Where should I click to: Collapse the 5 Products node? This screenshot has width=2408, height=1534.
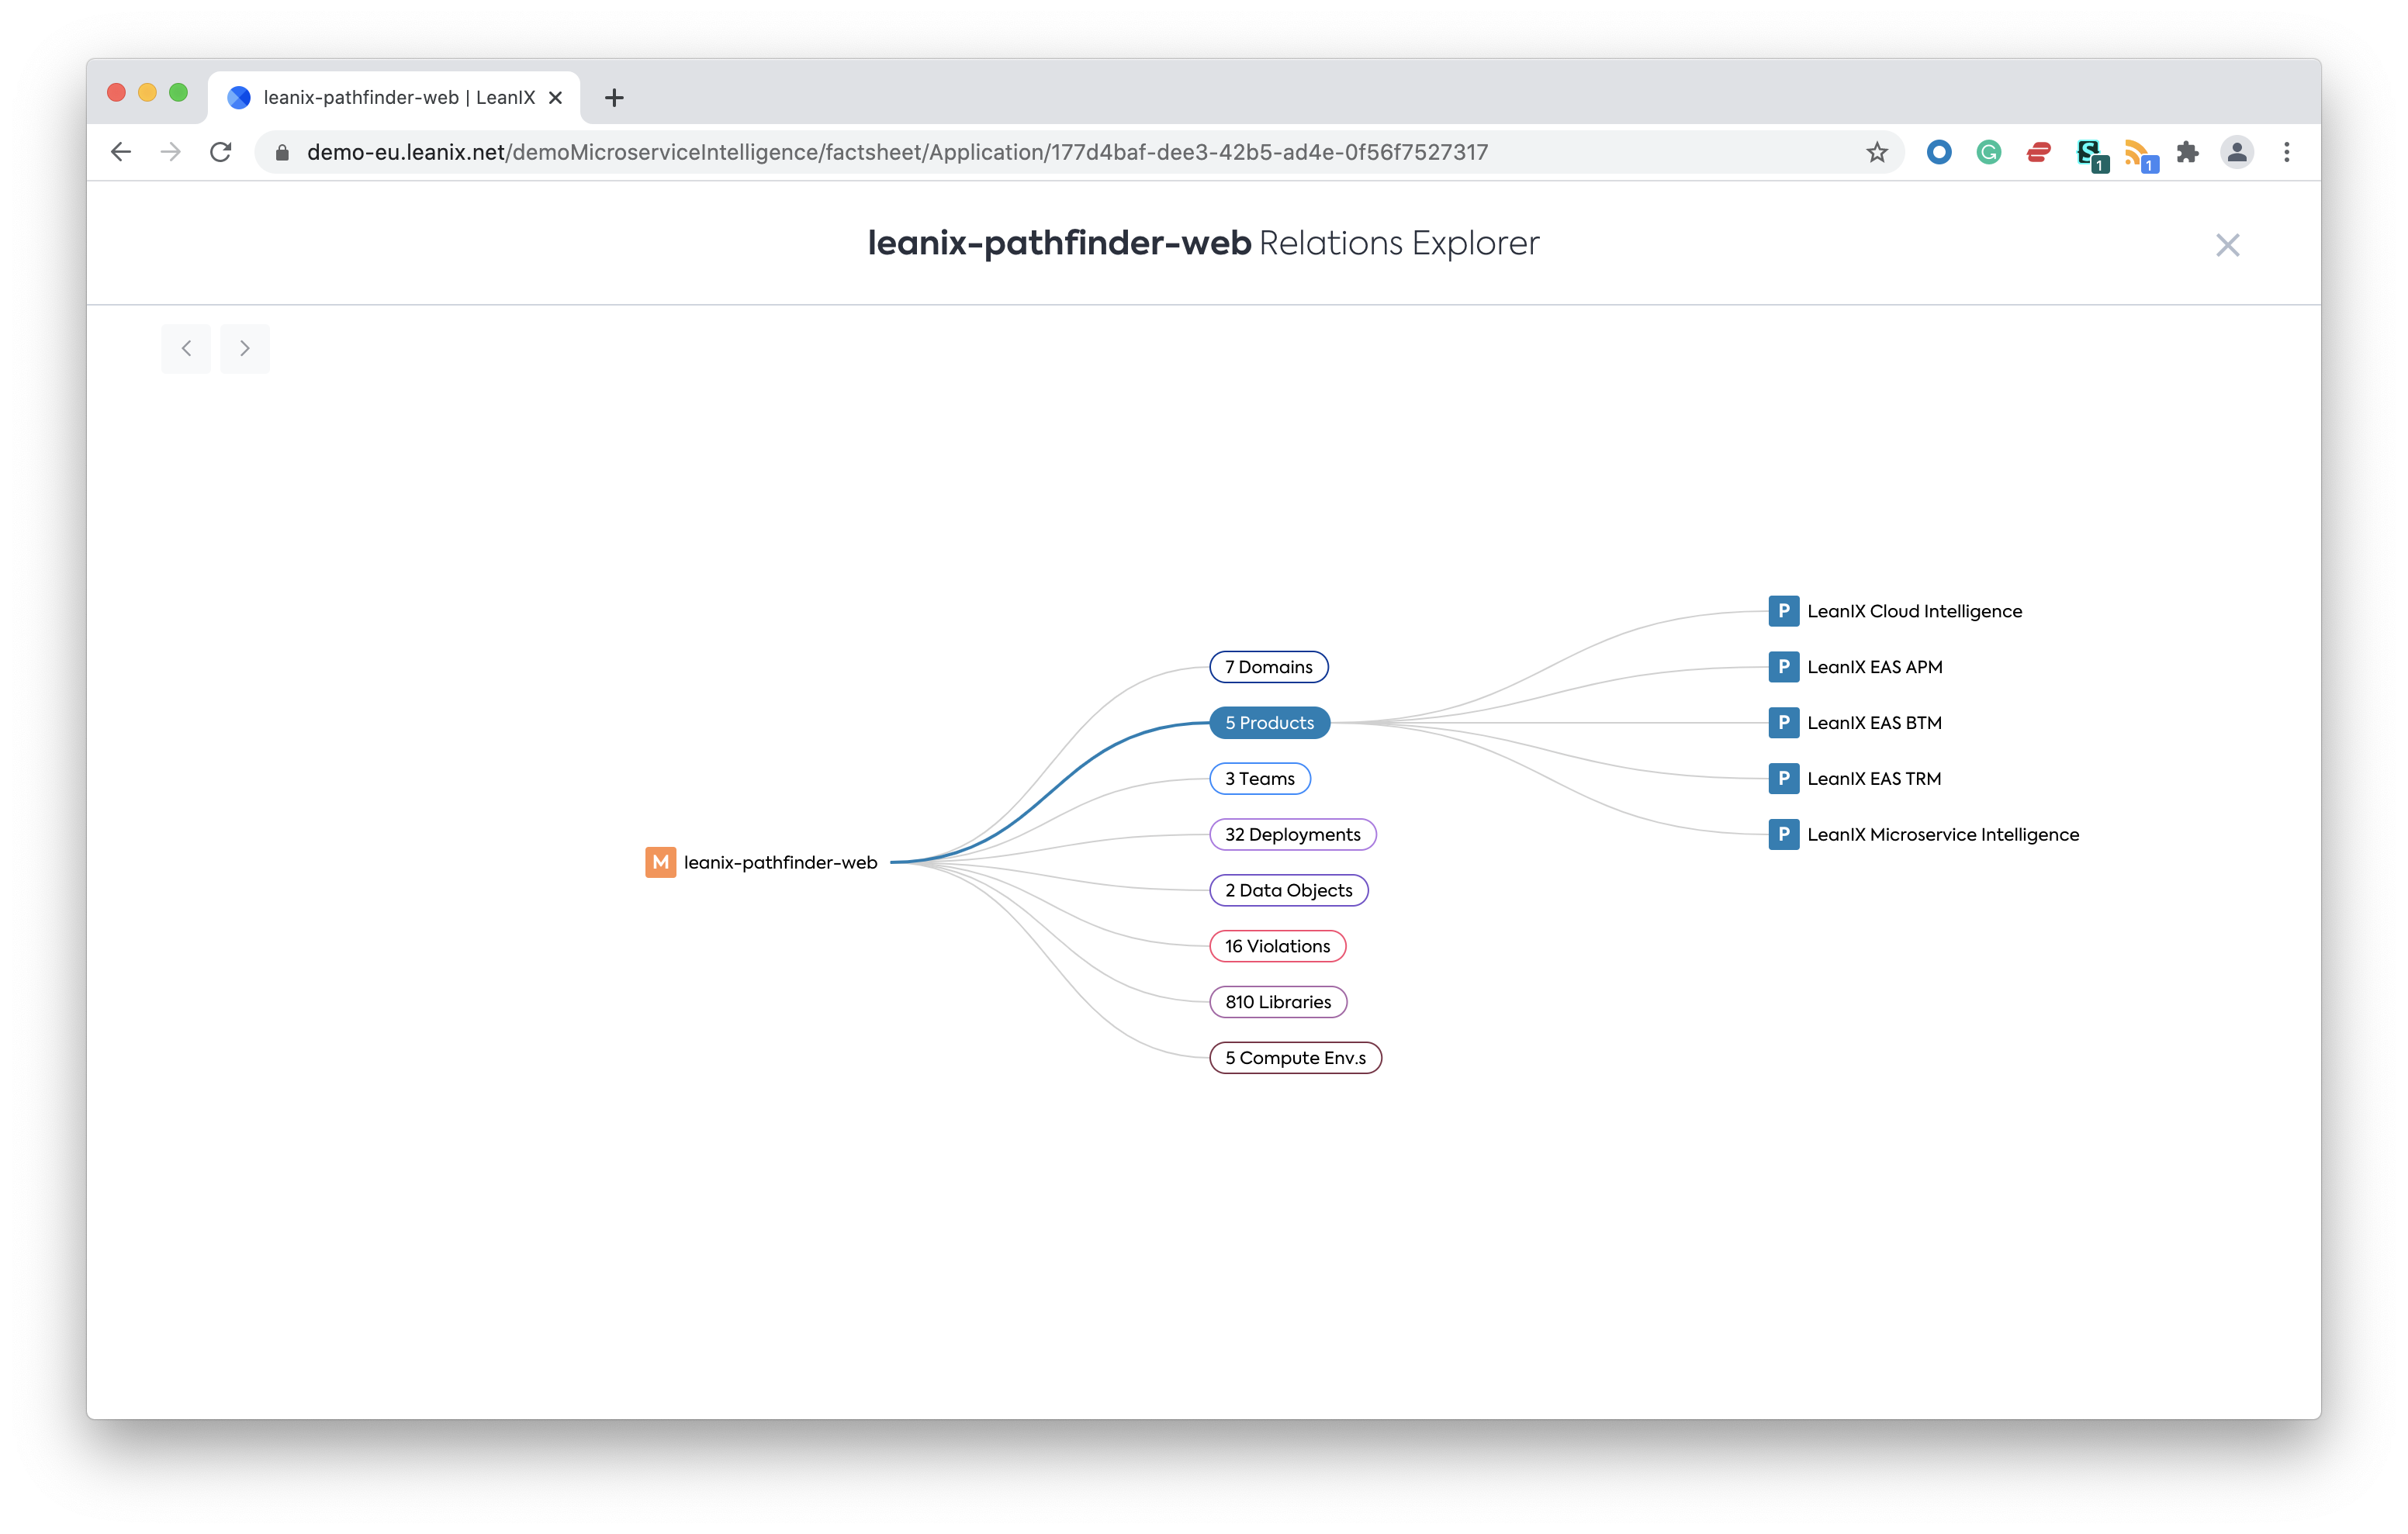pos(1269,723)
